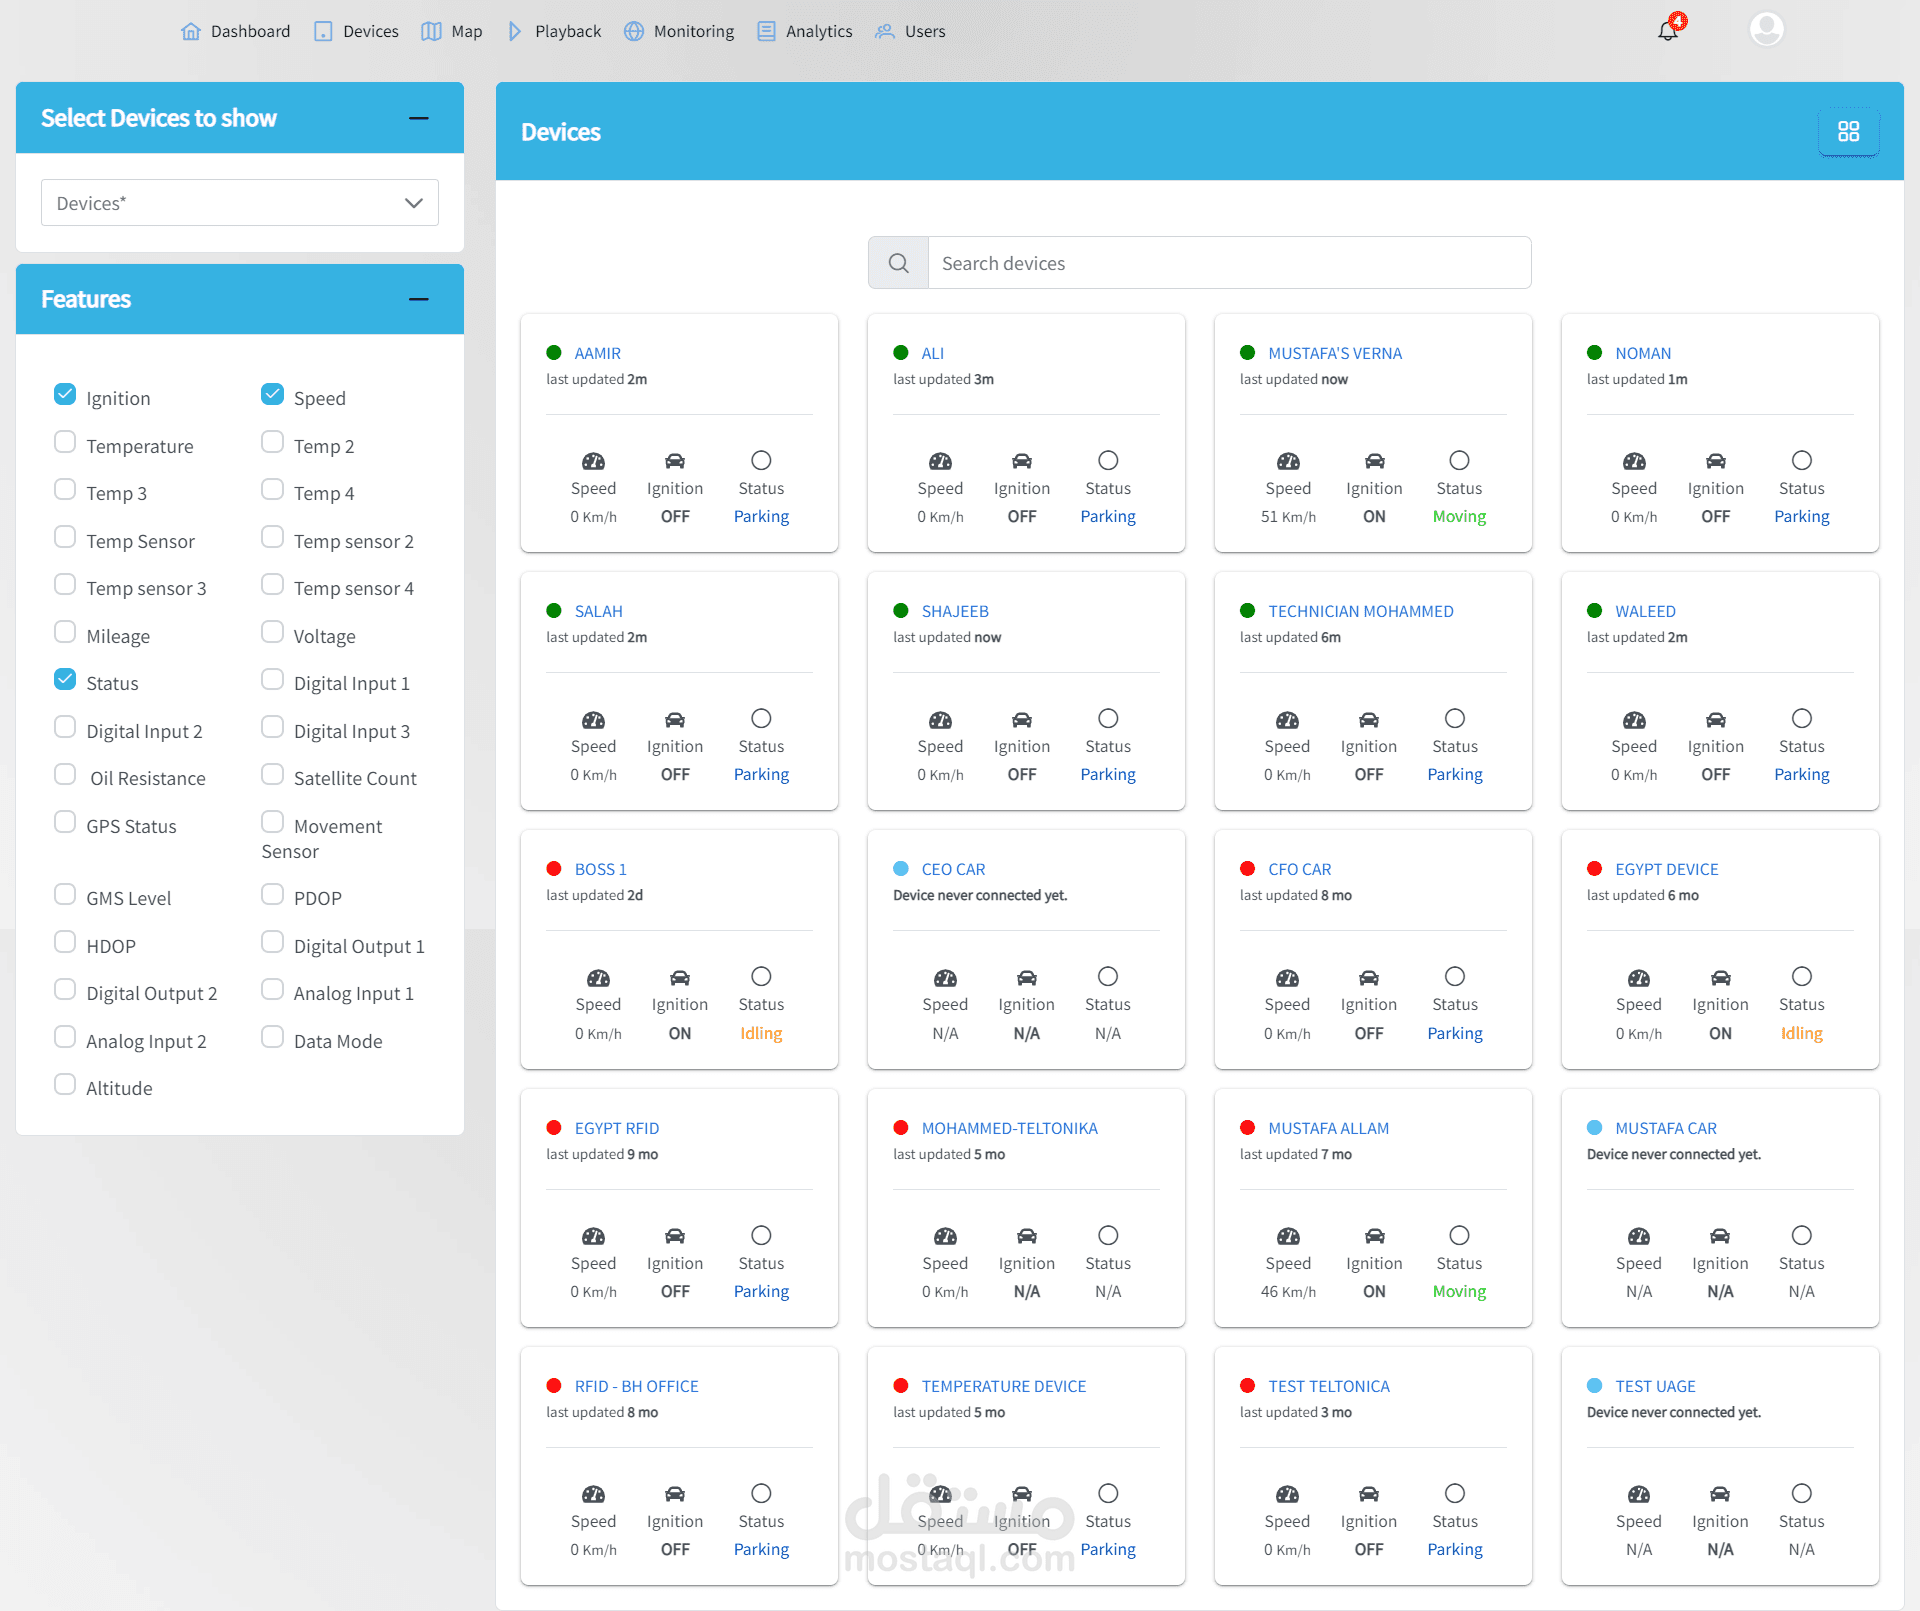Open the user profile avatar
Screen dimensions: 1920x1611
tap(1766, 29)
